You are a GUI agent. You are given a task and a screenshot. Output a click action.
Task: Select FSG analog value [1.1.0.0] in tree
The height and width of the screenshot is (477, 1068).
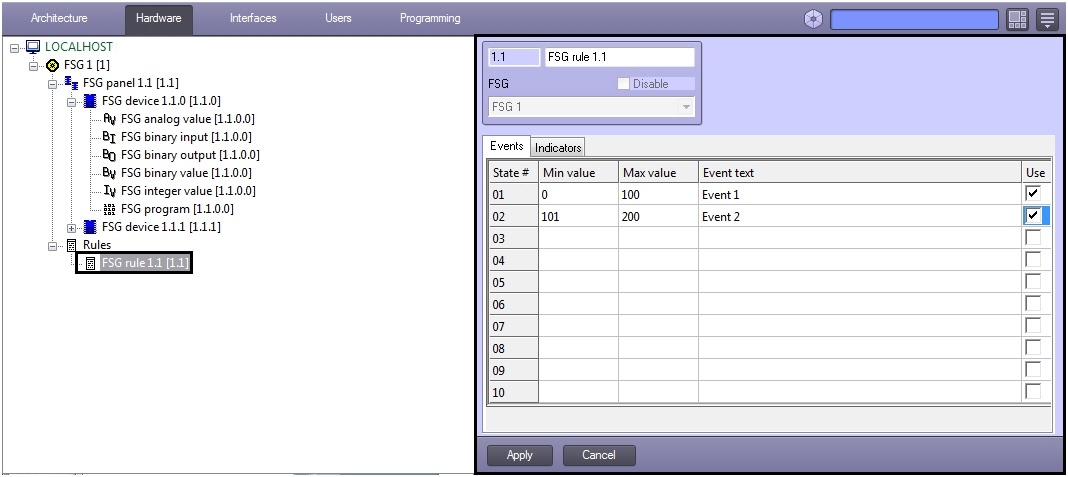click(187, 119)
